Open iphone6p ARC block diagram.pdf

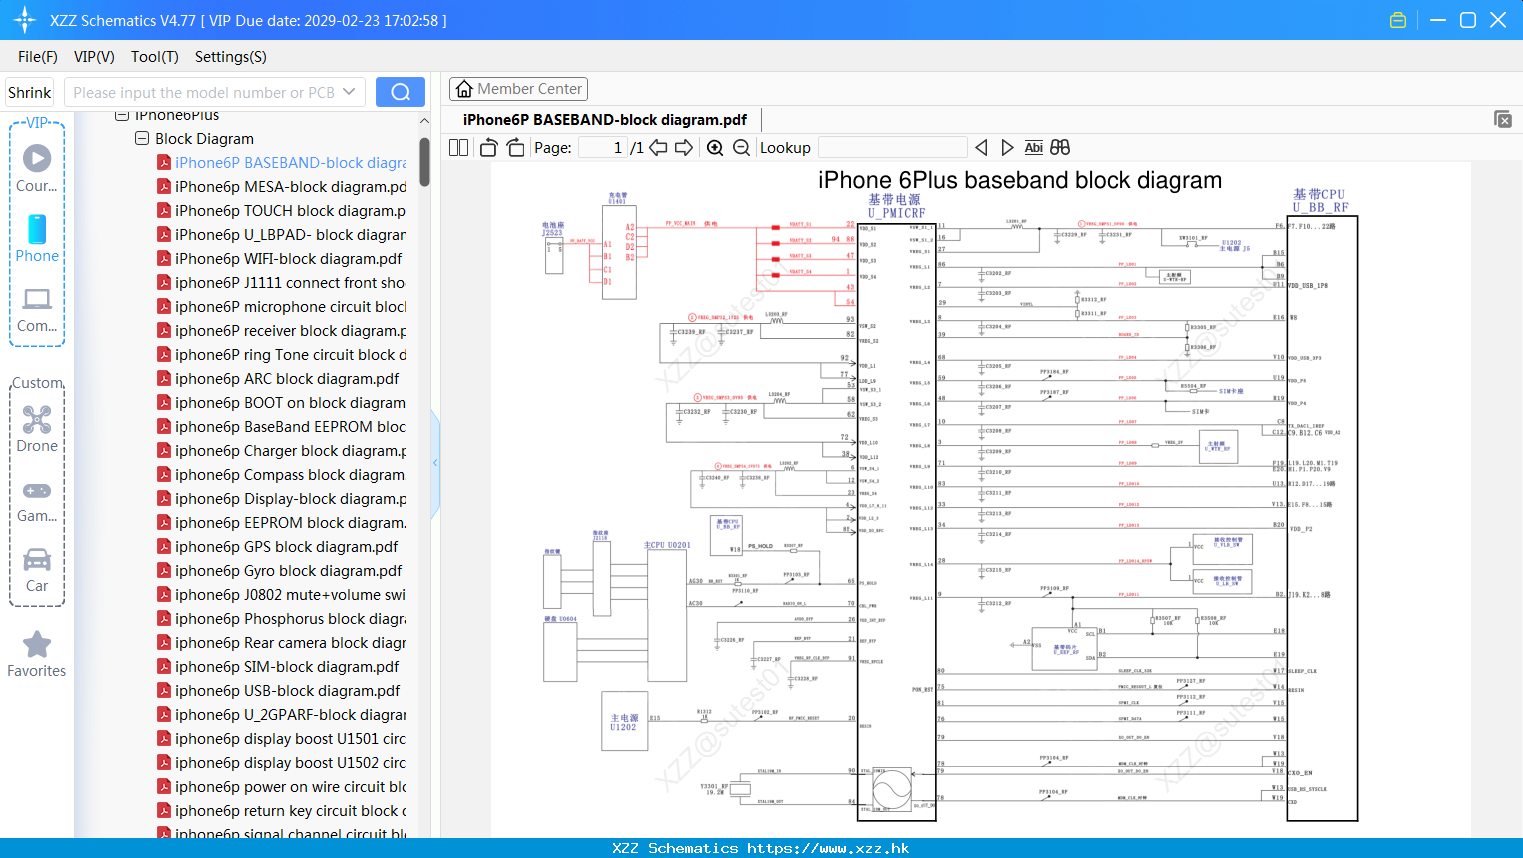point(279,378)
